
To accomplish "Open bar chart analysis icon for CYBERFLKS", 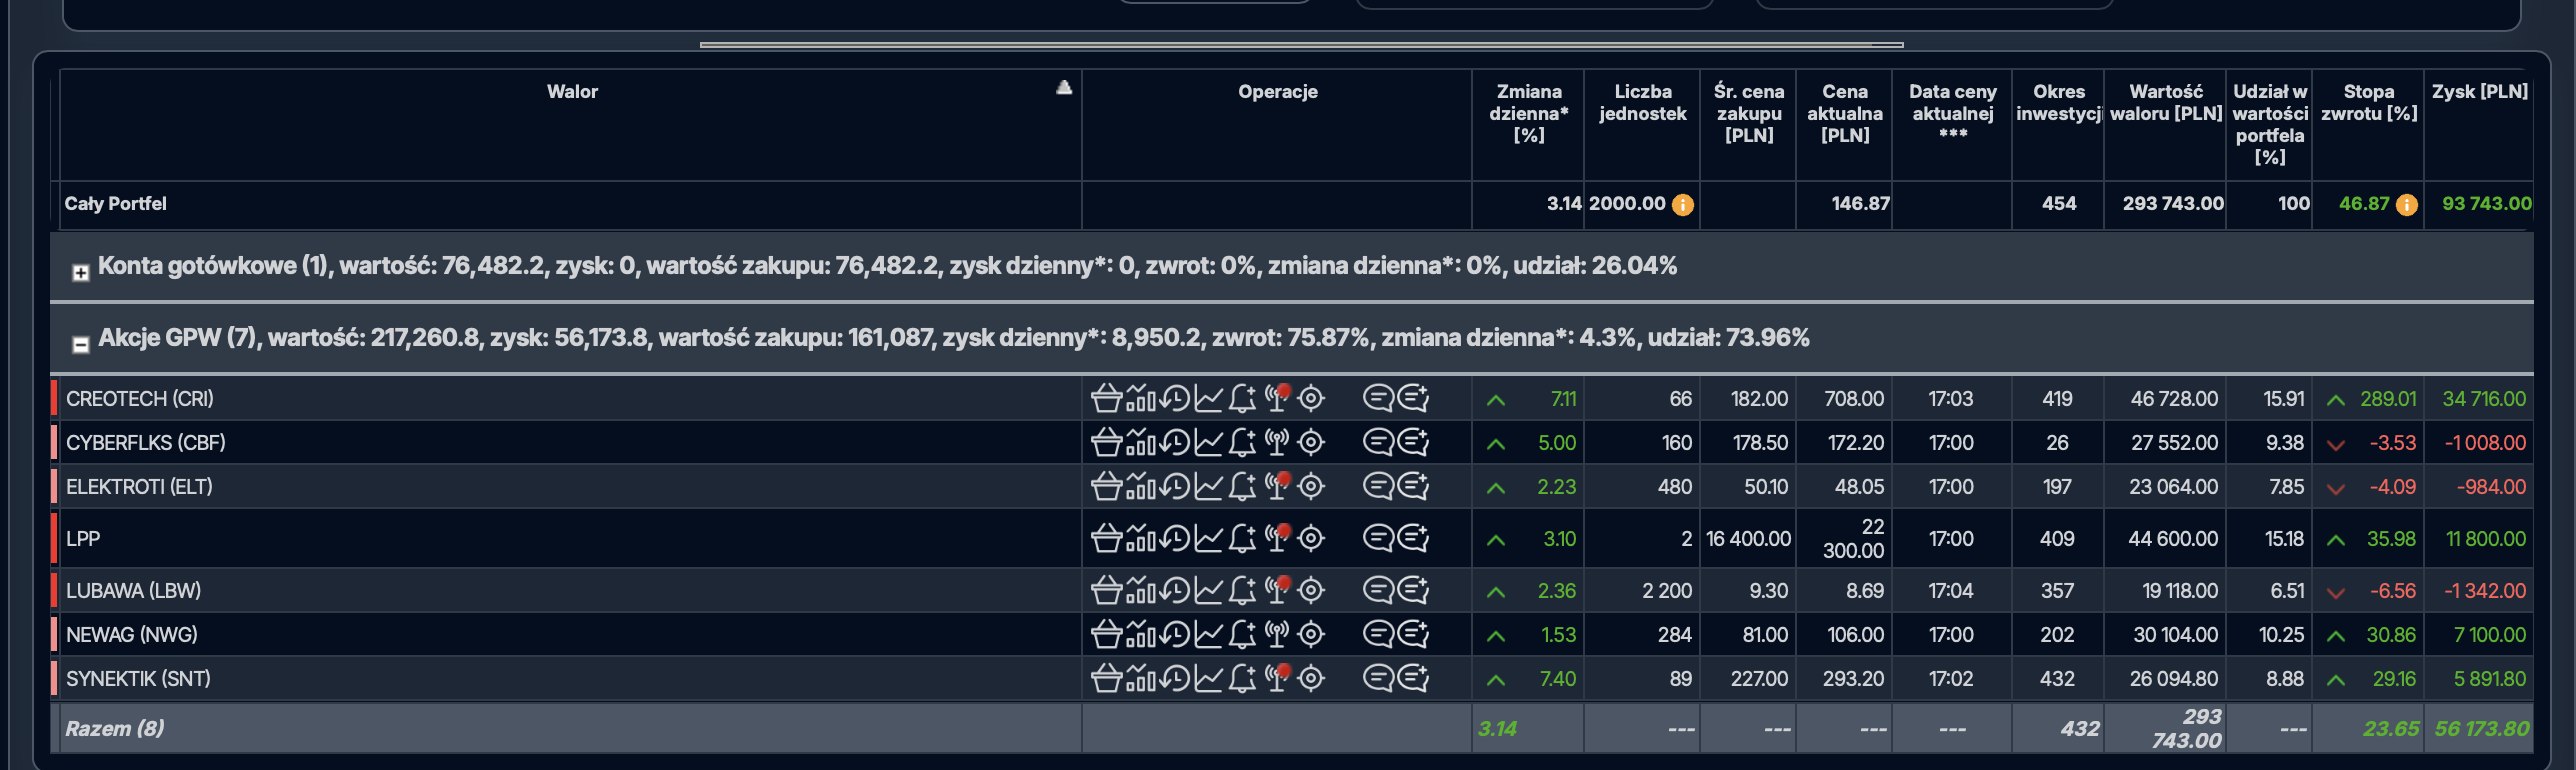I will point(1140,443).
